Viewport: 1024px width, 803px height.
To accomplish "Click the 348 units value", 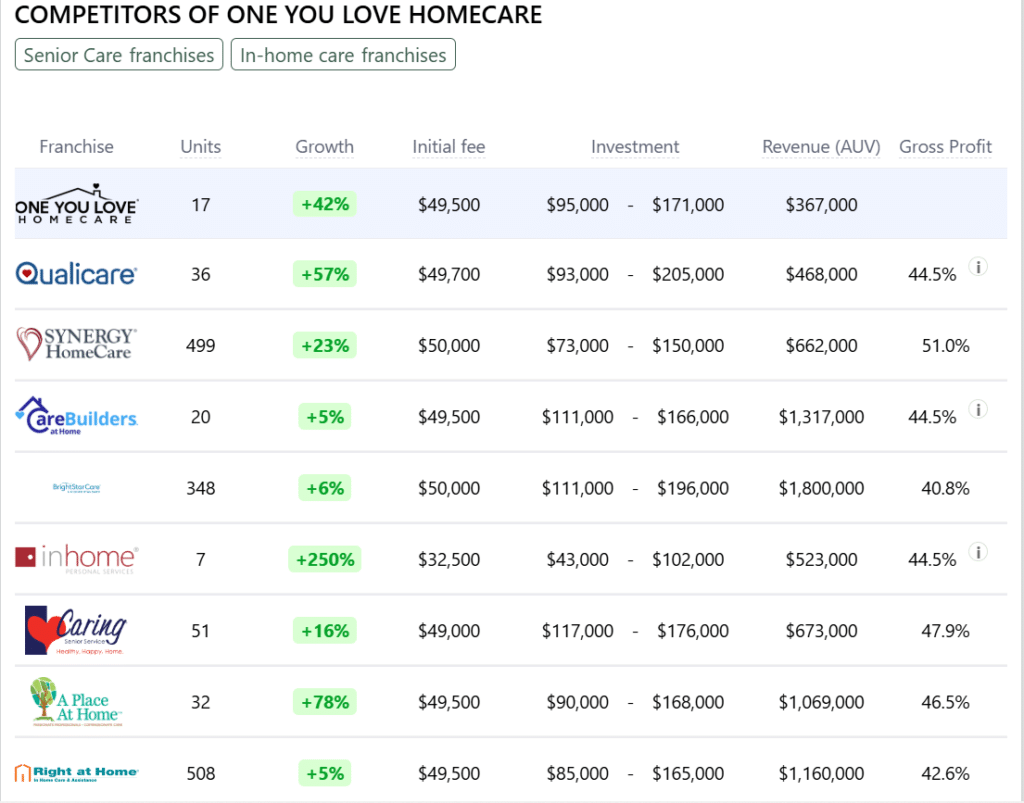I will 200,488.
